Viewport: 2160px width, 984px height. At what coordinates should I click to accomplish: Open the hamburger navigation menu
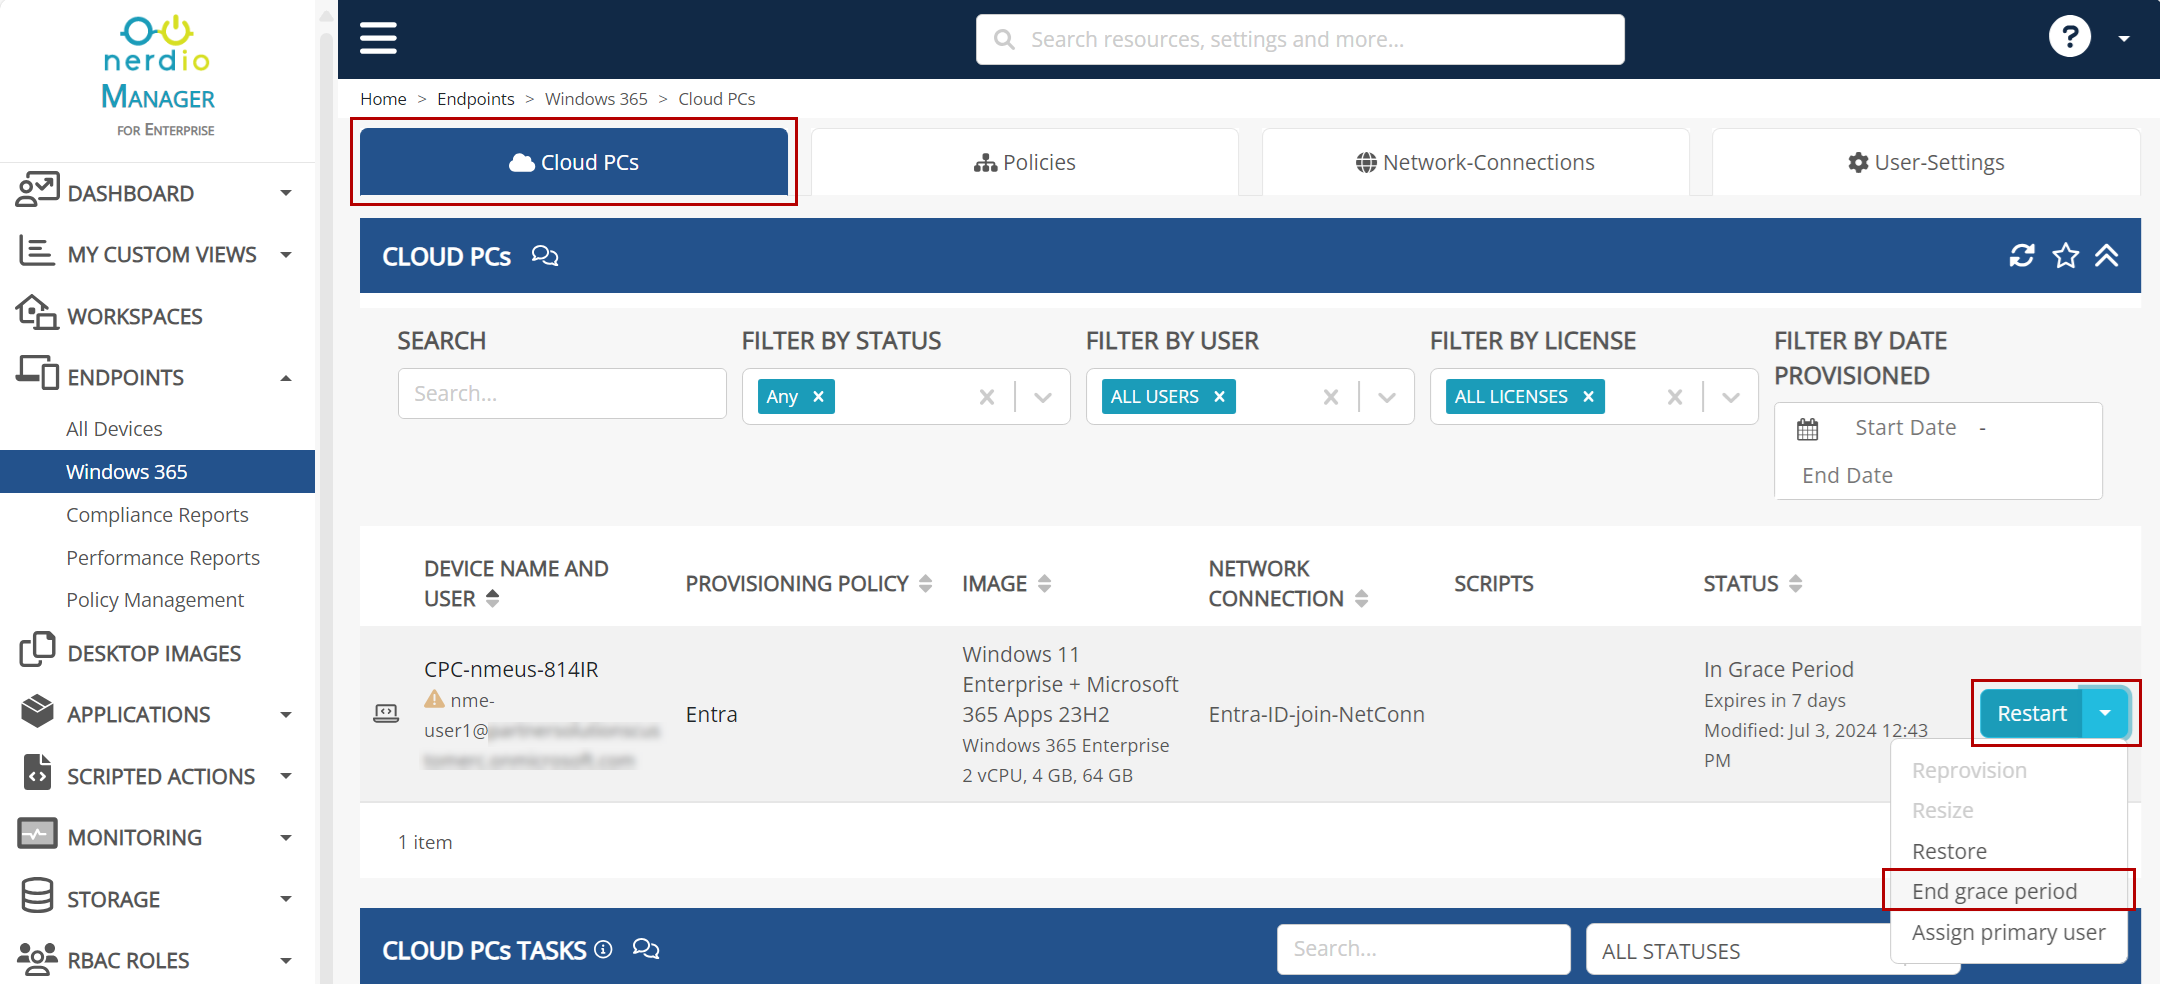click(378, 38)
